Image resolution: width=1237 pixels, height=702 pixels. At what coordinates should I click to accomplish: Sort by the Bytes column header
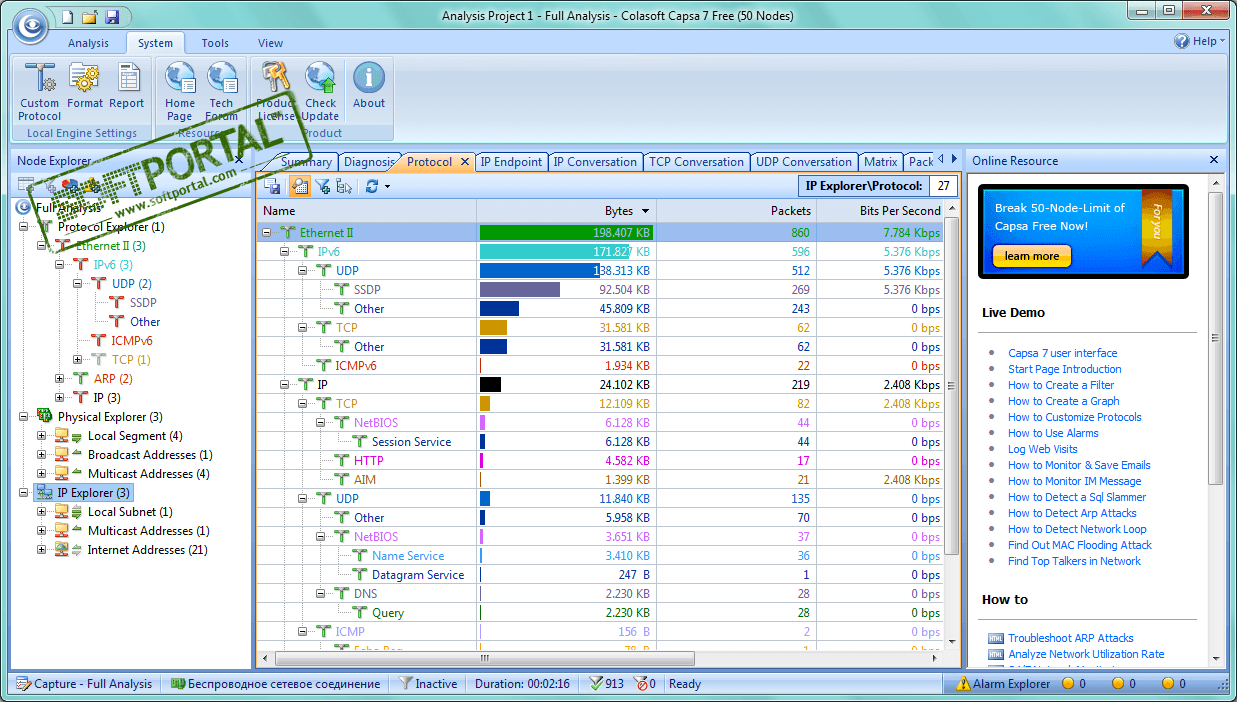pos(566,211)
